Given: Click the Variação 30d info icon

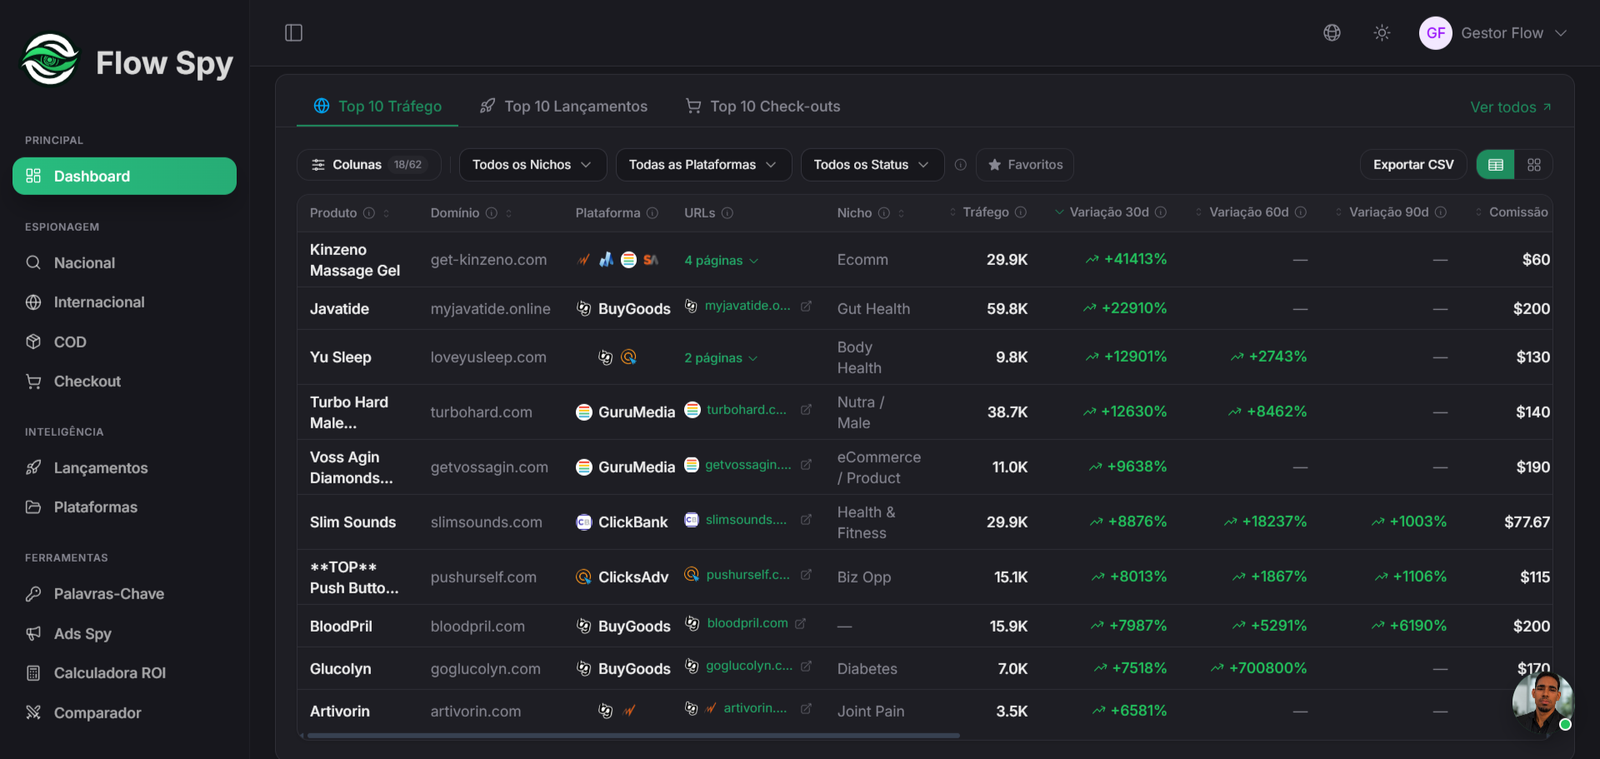Looking at the screenshot, I should tap(1161, 213).
